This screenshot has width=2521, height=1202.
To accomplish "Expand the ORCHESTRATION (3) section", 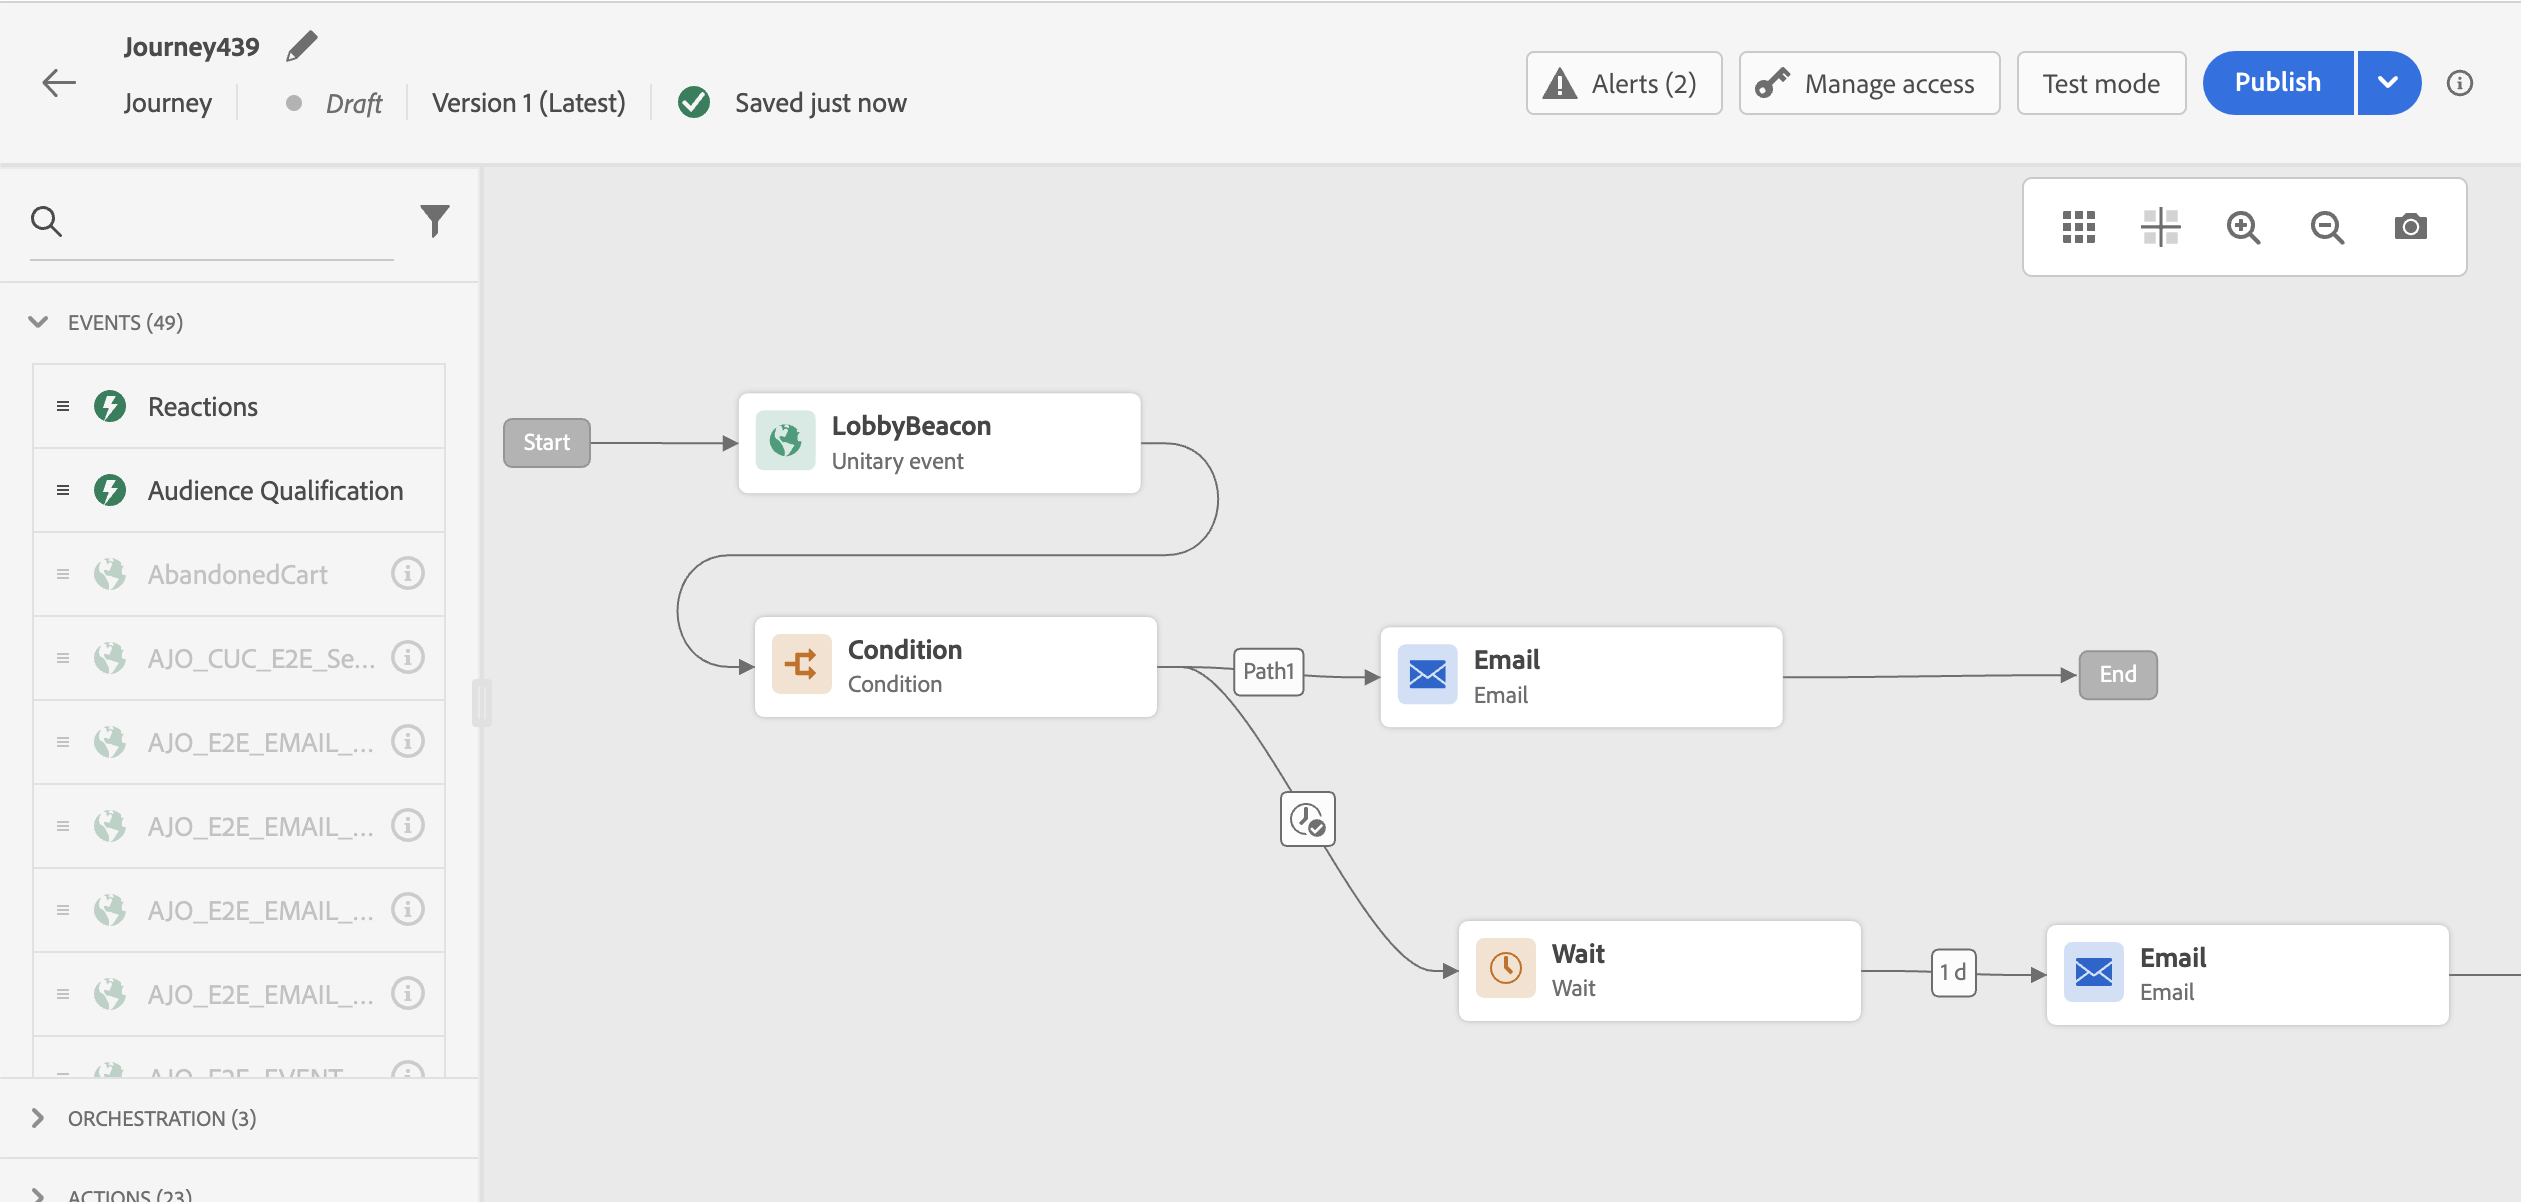I will tap(38, 1118).
